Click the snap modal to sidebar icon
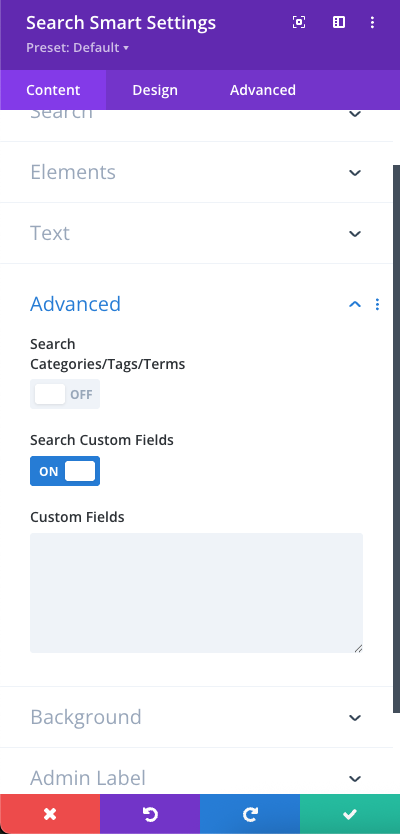Viewport: 400px width, 834px height. 339,22
